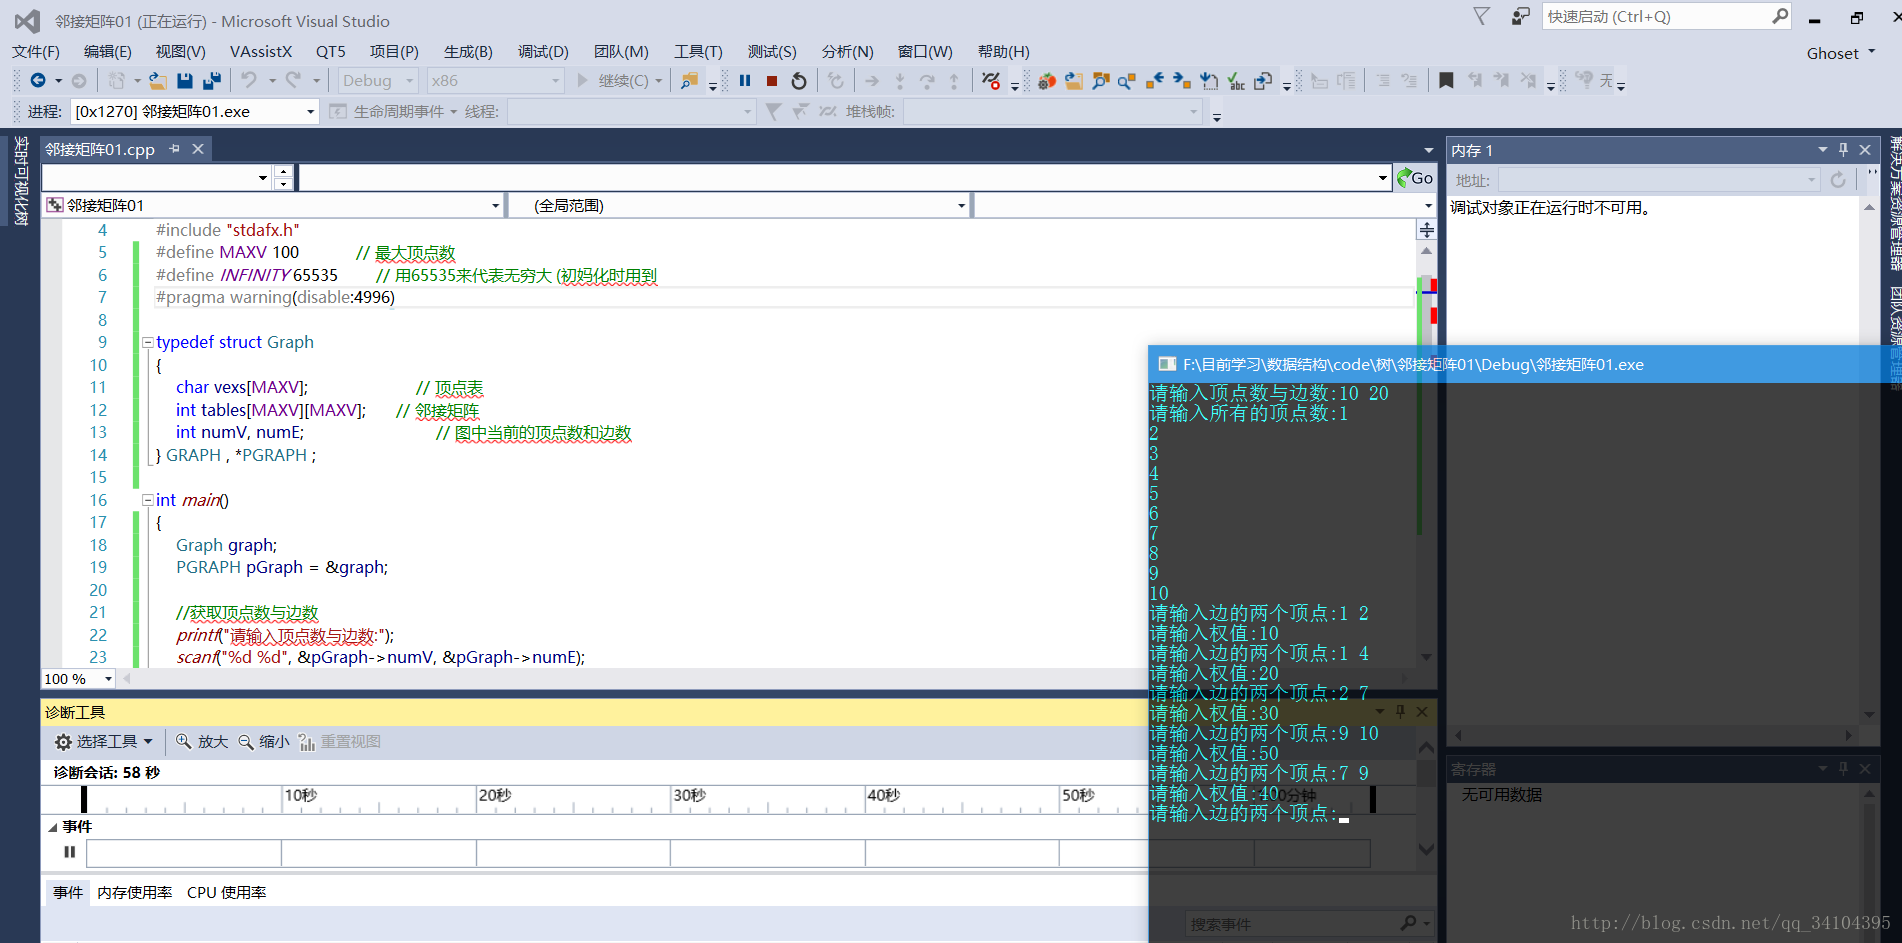Click the exception settings icon
This screenshot has width=1902, height=943.
(x=991, y=80)
